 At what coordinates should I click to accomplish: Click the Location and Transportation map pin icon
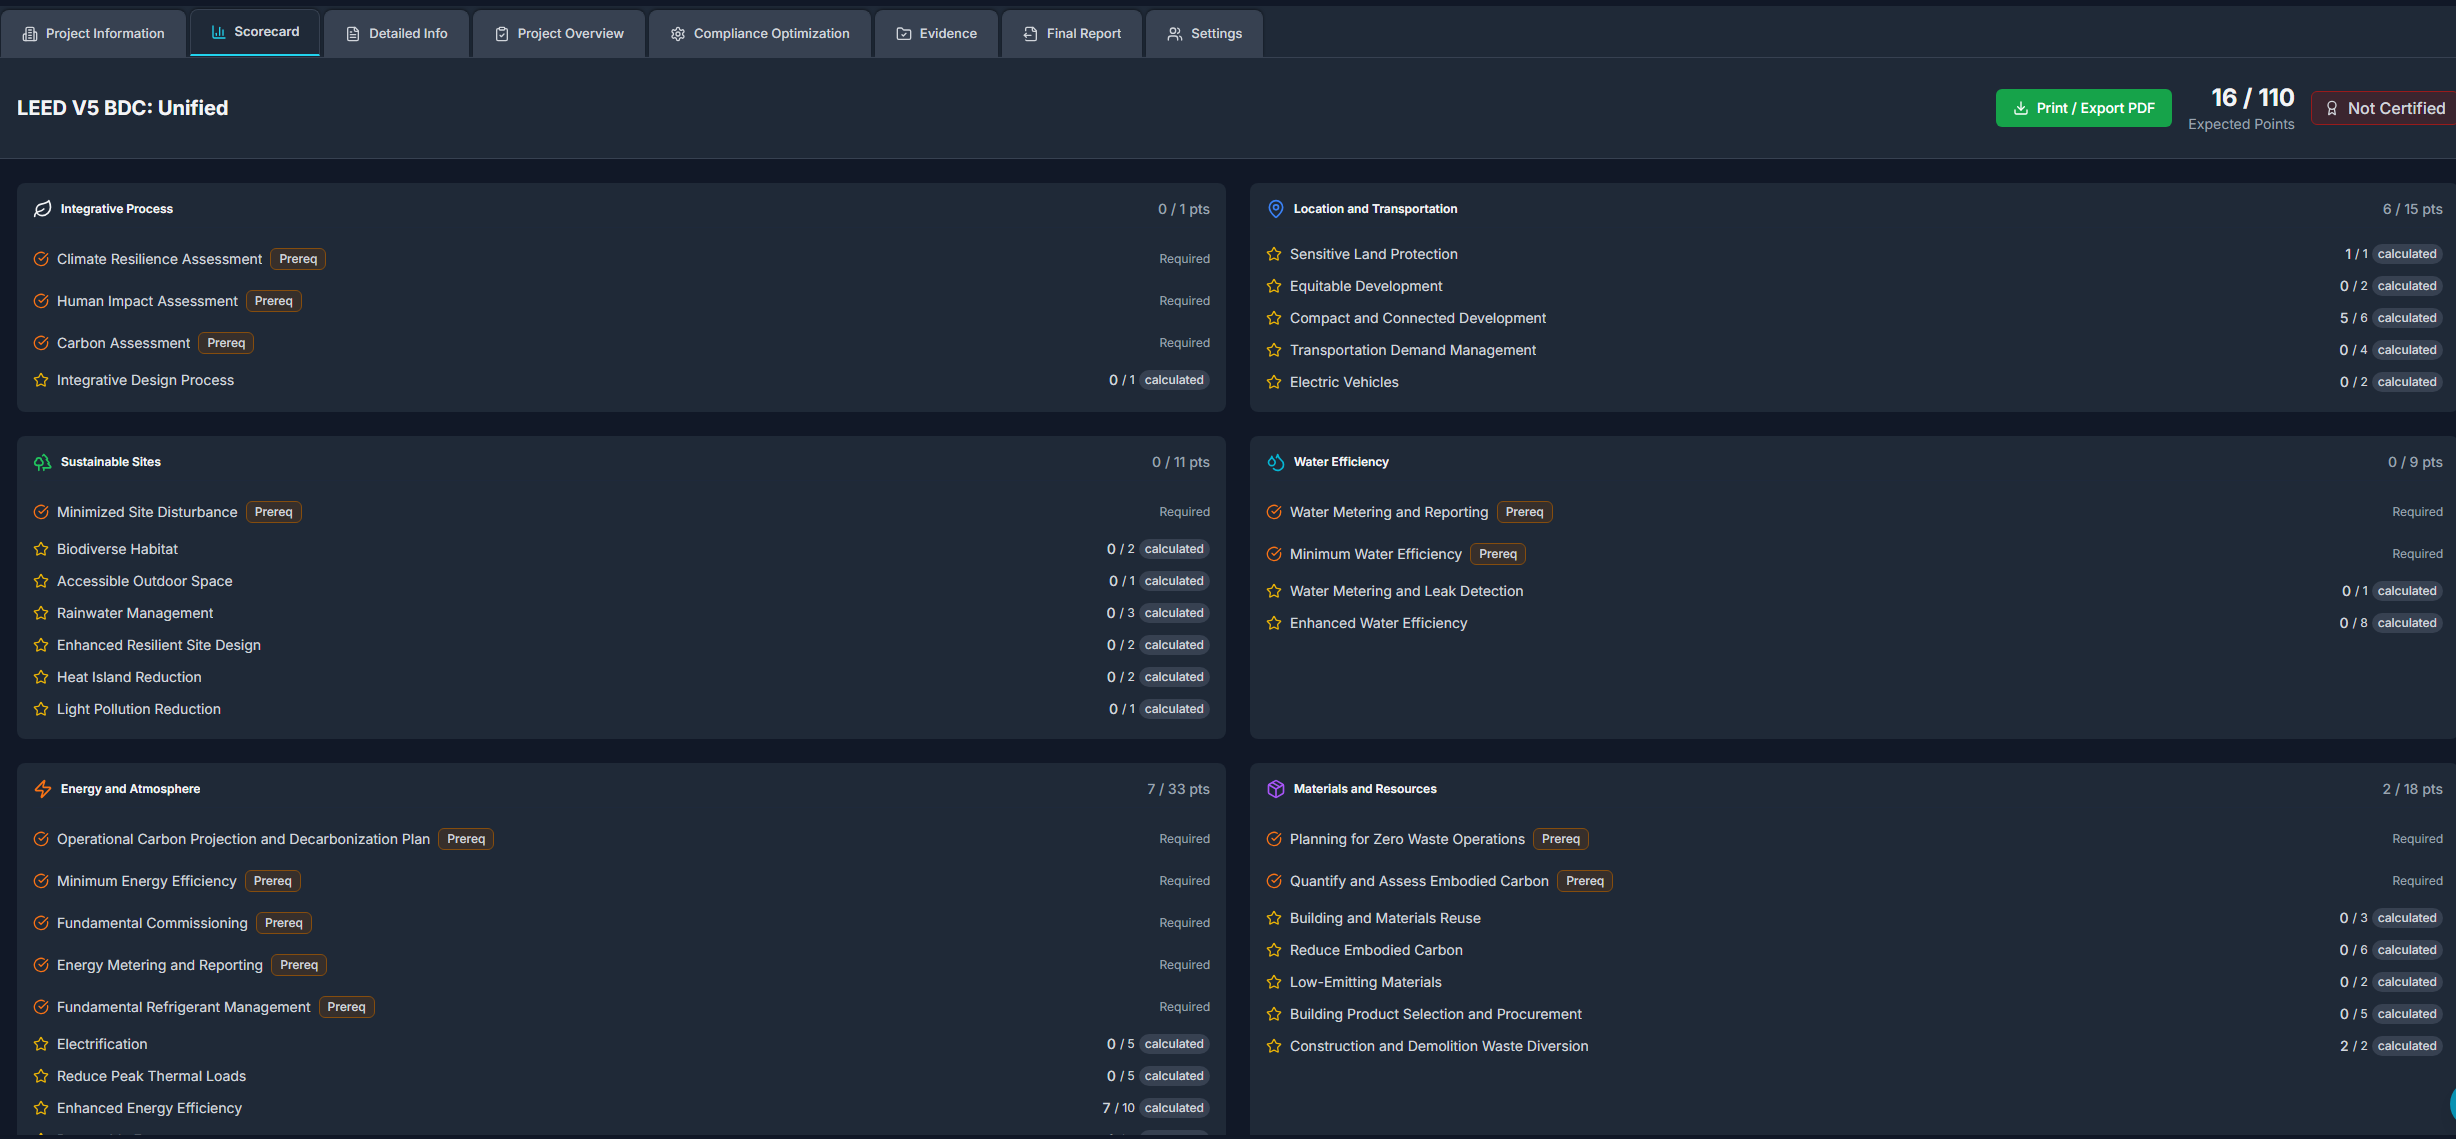(1275, 208)
